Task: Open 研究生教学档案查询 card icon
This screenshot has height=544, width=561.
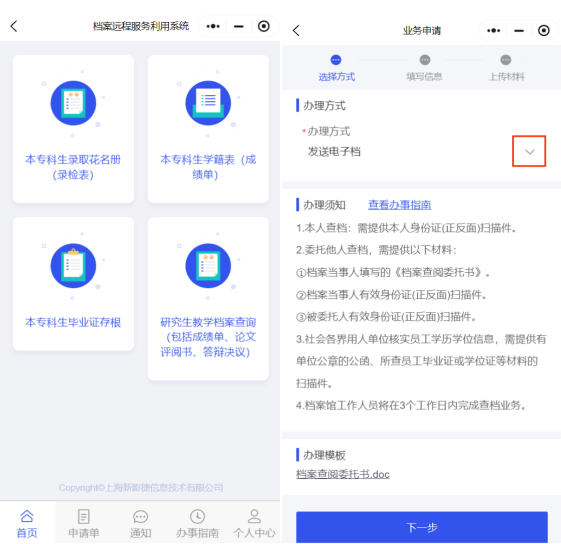Action: (x=208, y=266)
